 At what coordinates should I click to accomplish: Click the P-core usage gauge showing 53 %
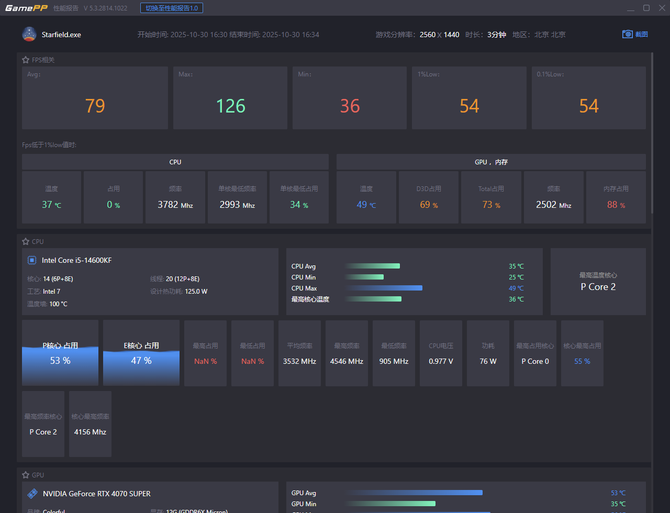pos(60,353)
